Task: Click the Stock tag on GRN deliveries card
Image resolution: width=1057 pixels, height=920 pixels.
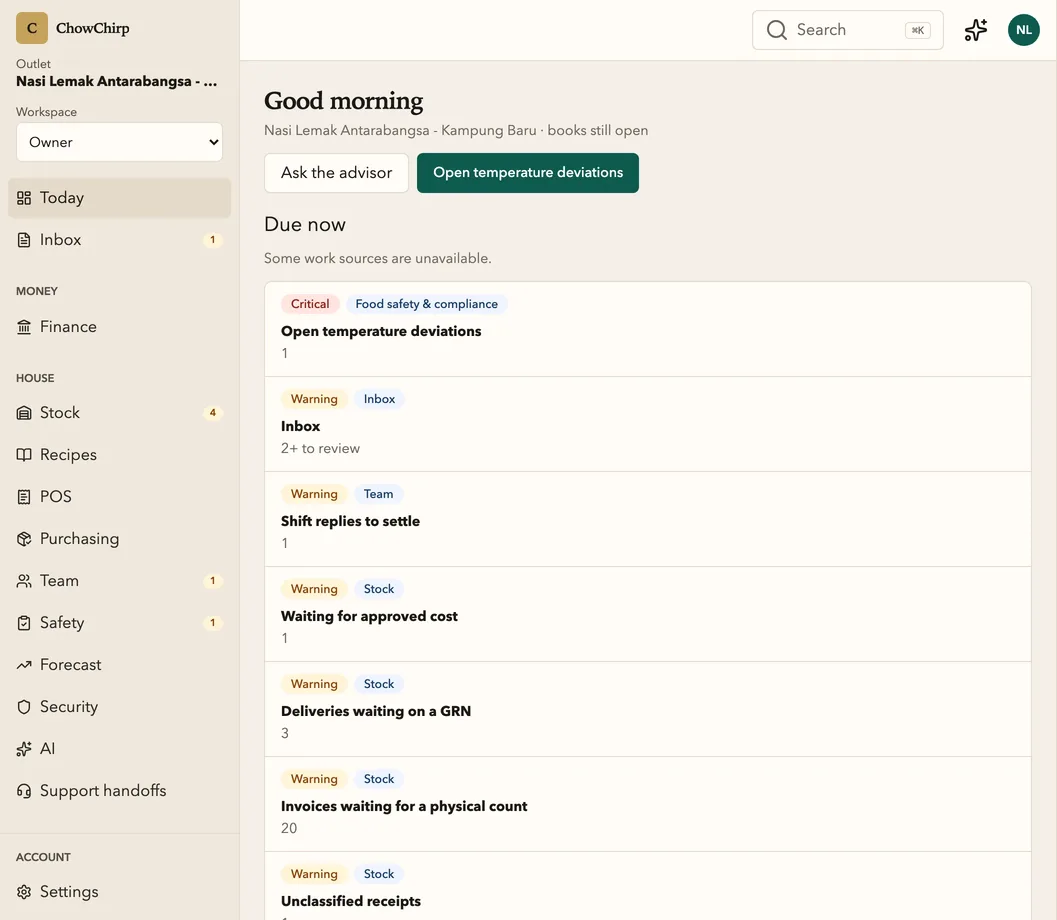Action: click(379, 684)
